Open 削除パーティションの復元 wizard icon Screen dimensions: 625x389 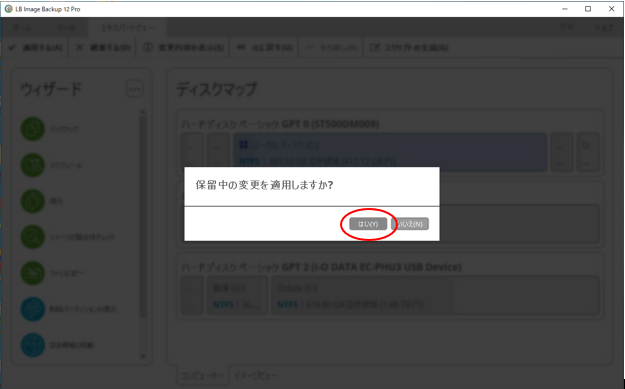[x=33, y=309]
